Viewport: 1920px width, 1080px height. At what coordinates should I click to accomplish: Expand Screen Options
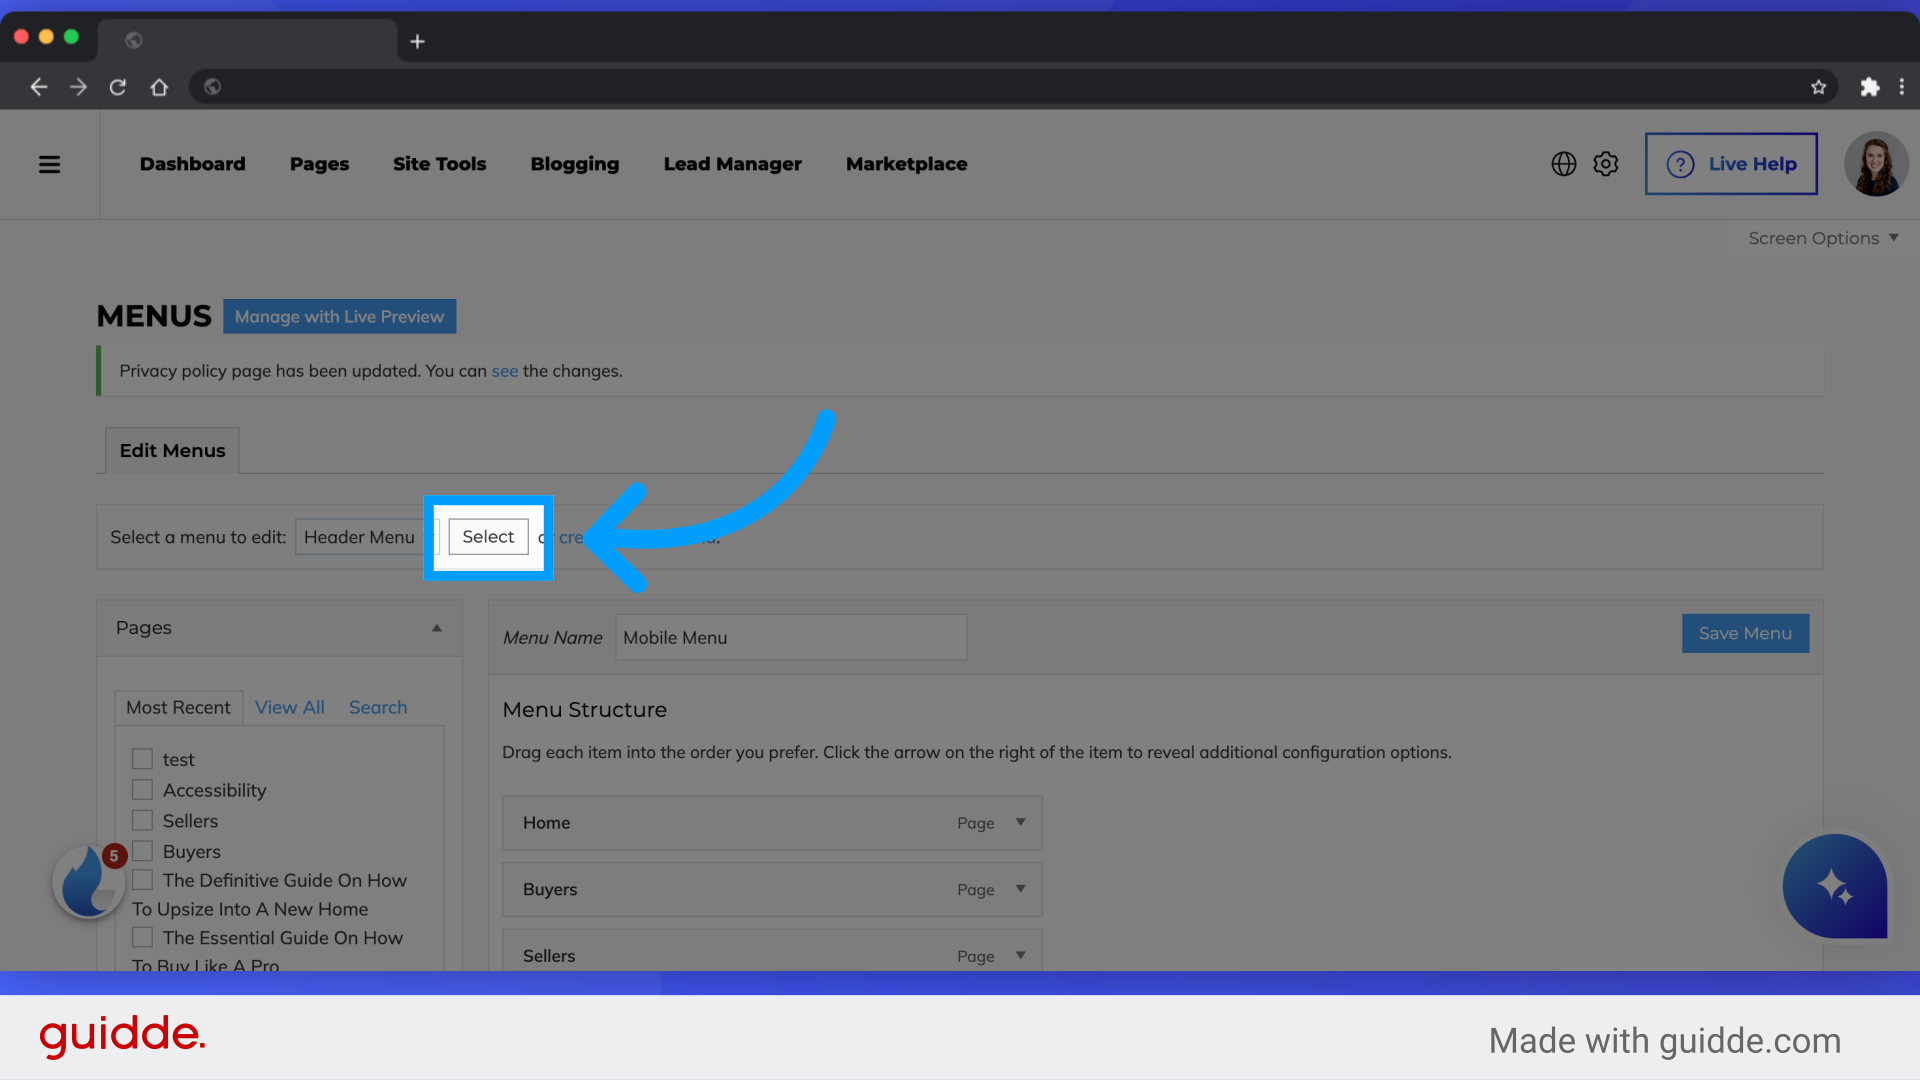1820,238
